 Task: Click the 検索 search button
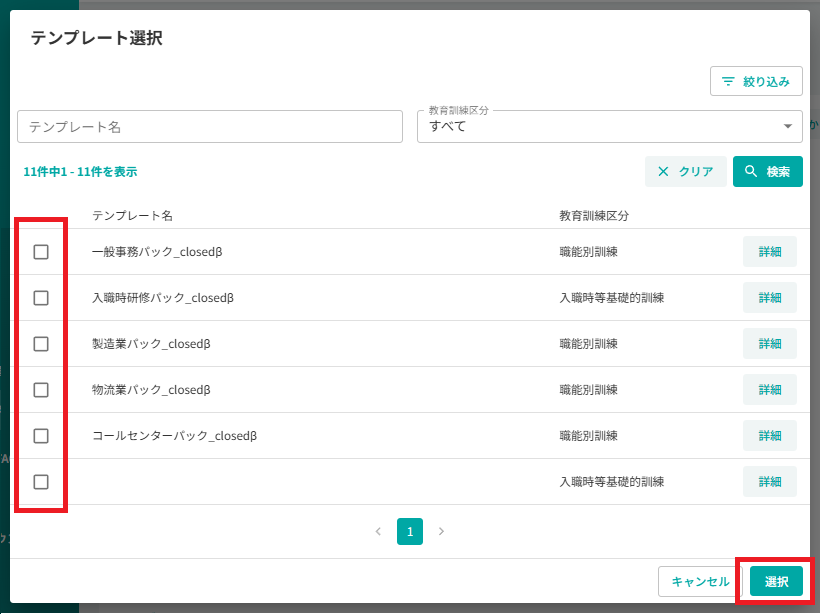point(767,172)
